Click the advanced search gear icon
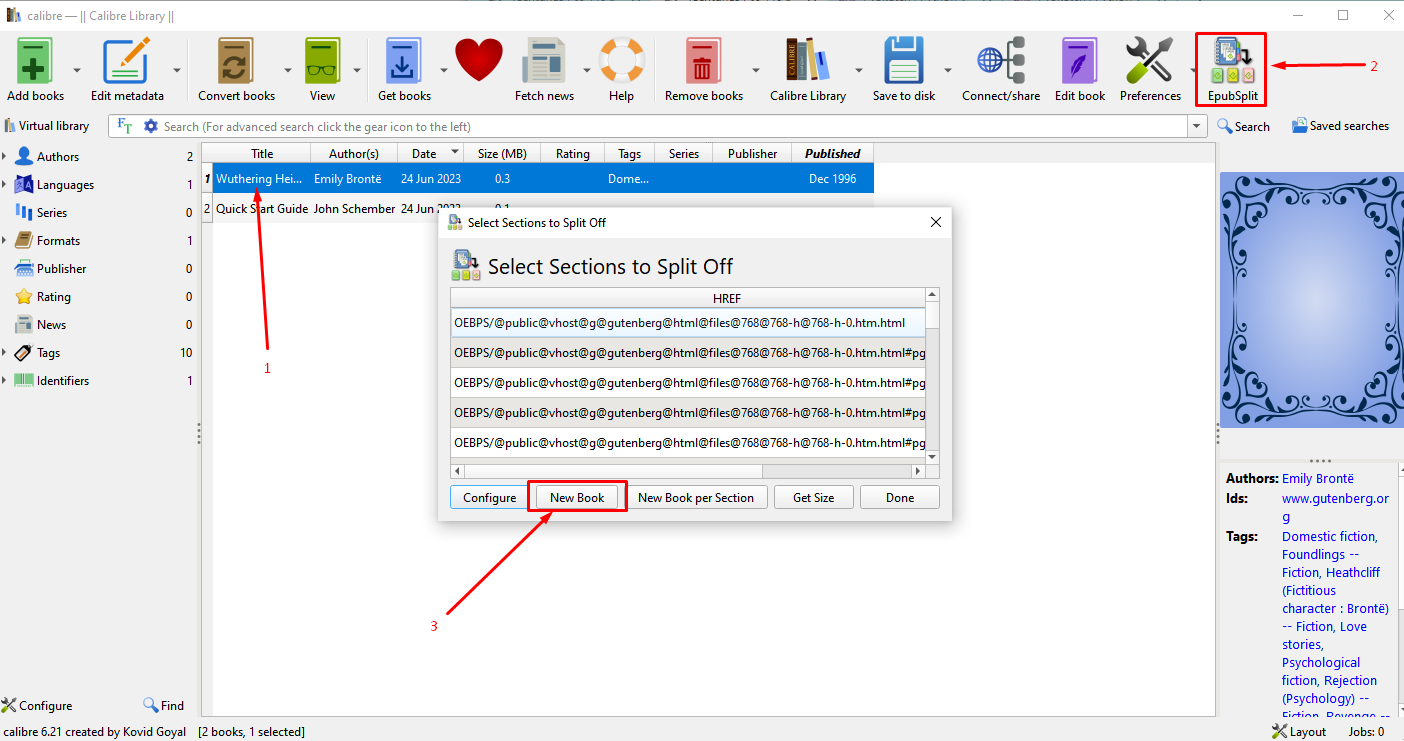 pyautogui.click(x=151, y=126)
